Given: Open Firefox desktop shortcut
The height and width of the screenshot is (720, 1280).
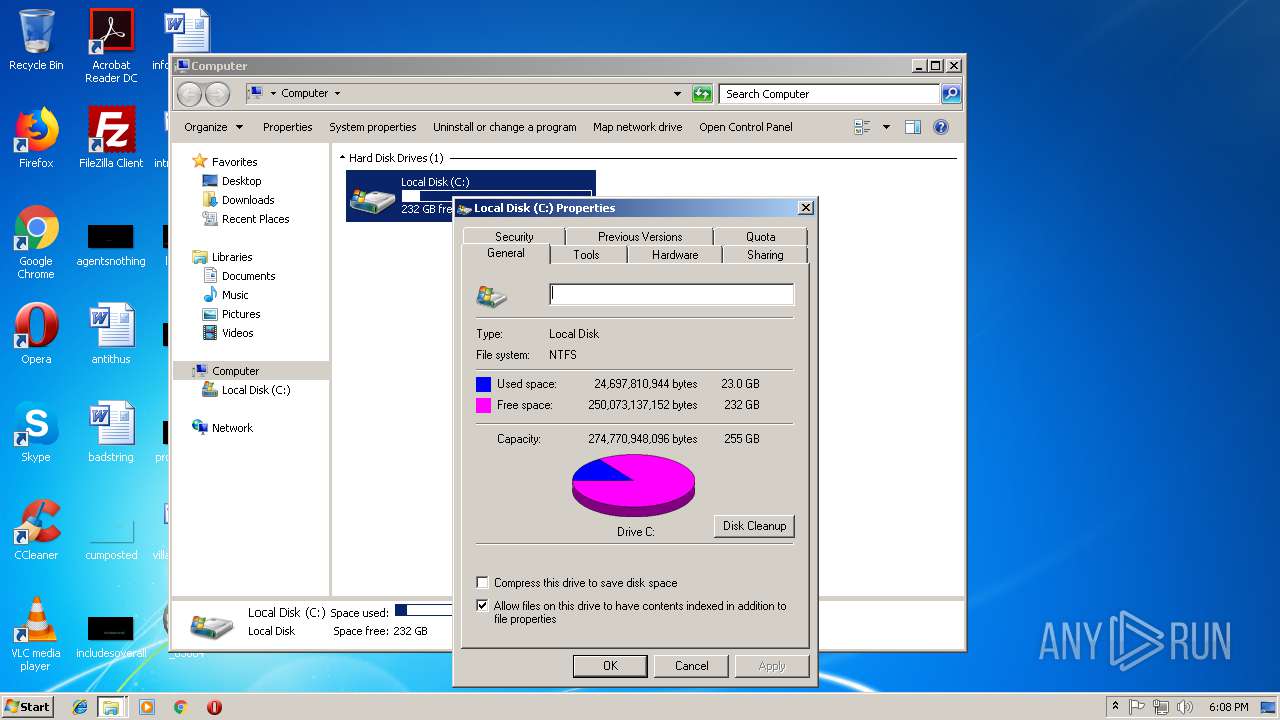Looking at the screenshot, I should (x=36, y=138).
